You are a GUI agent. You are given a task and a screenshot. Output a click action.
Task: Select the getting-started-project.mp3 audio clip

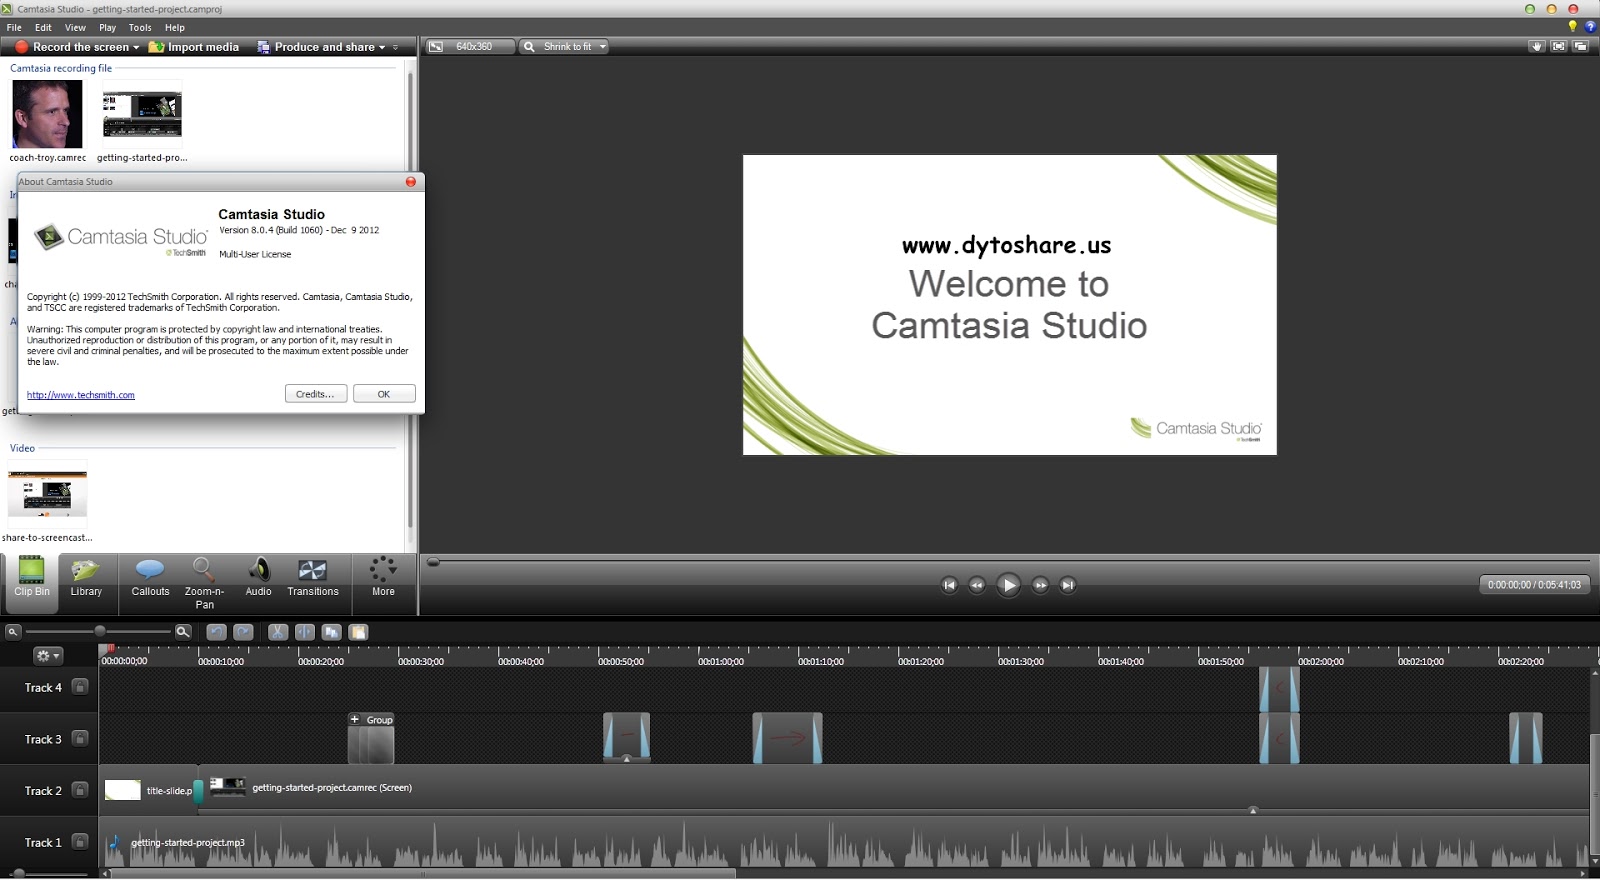click(x=845, y=843)
